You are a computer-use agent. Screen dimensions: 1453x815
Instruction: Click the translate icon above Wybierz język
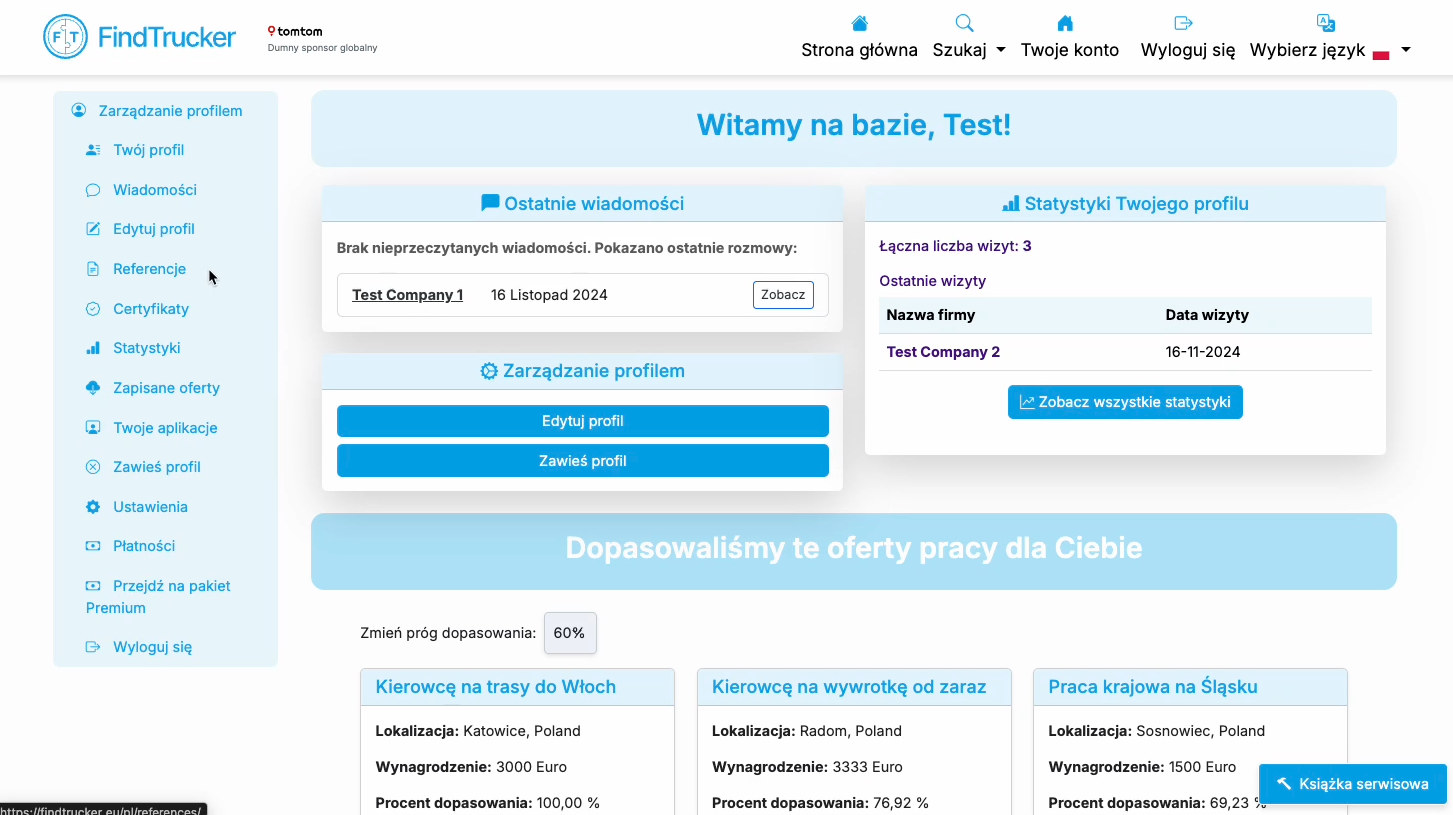point(1325,23)
